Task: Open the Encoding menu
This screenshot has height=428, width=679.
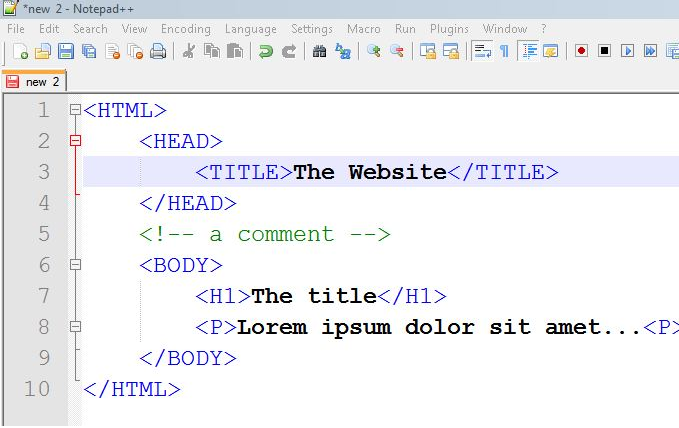Action: click(x=186, y=29)
